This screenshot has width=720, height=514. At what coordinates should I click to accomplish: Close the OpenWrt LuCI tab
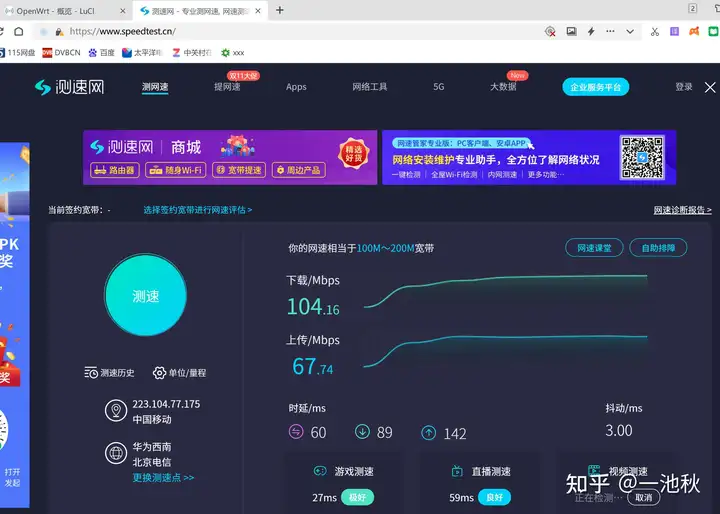(x=123, y=11)
